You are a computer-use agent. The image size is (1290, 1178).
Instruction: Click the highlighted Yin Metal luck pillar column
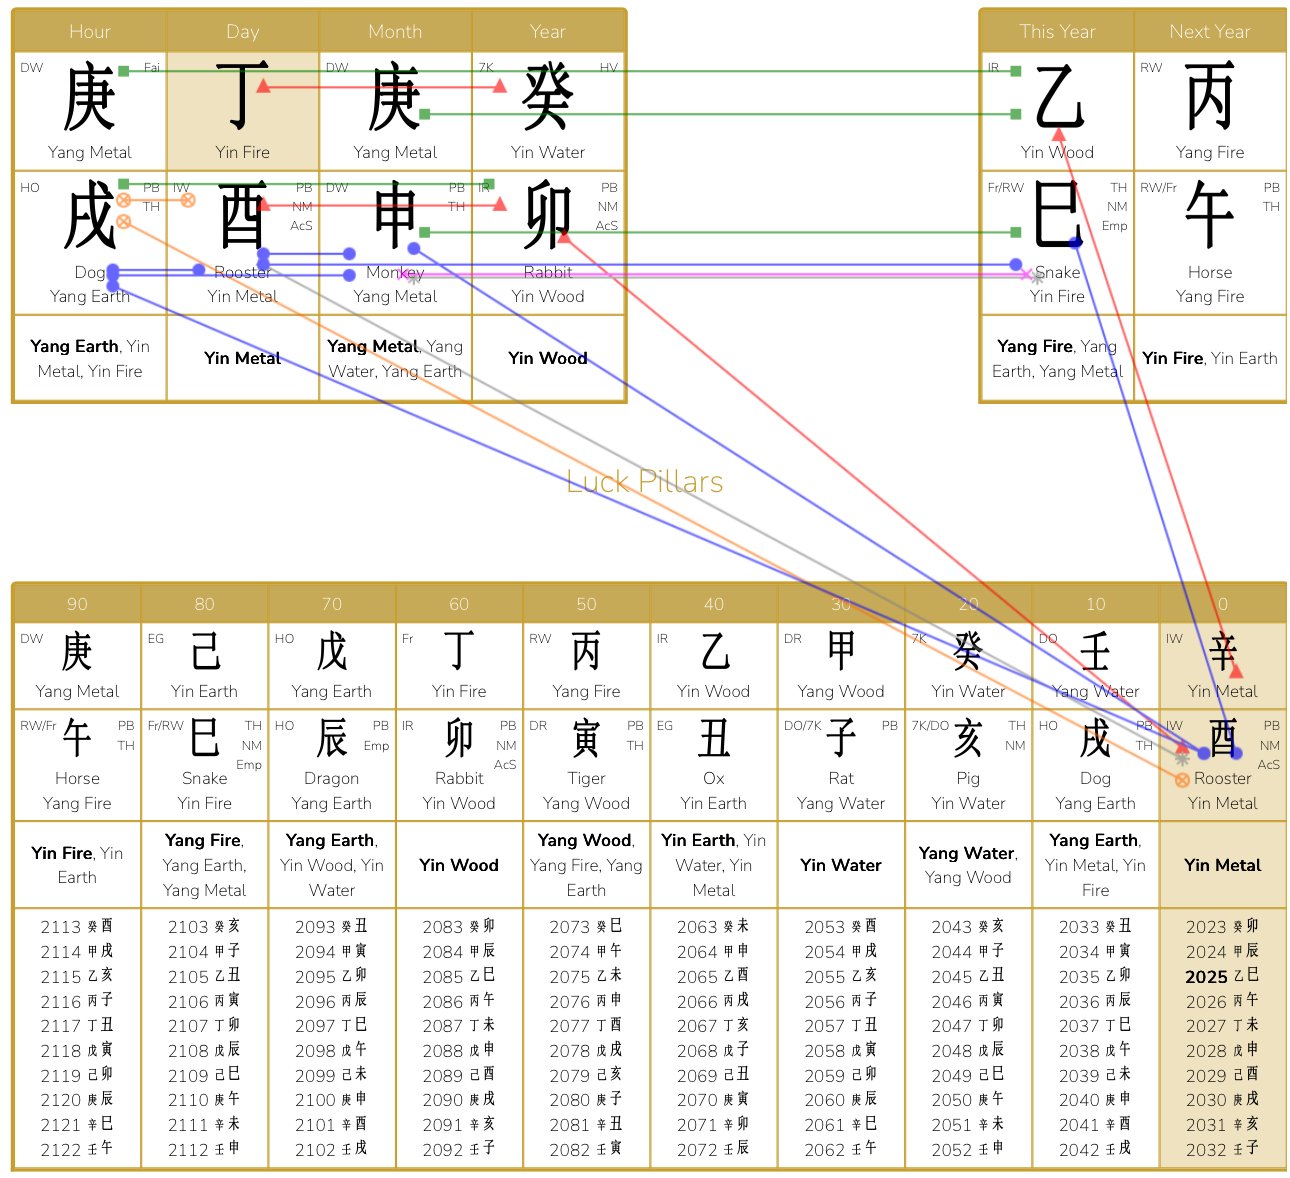(x=1222, y=866)
